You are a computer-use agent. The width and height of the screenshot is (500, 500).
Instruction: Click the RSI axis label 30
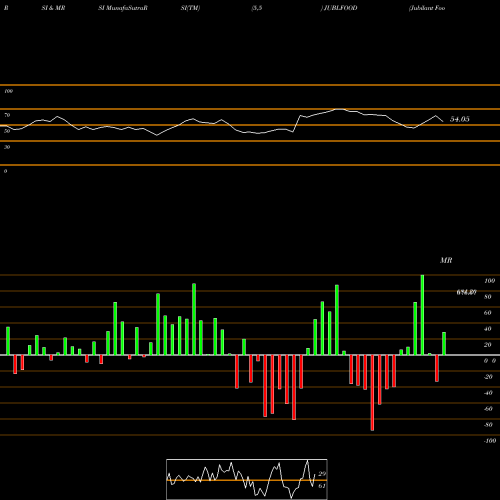click(x=7, y=147)
